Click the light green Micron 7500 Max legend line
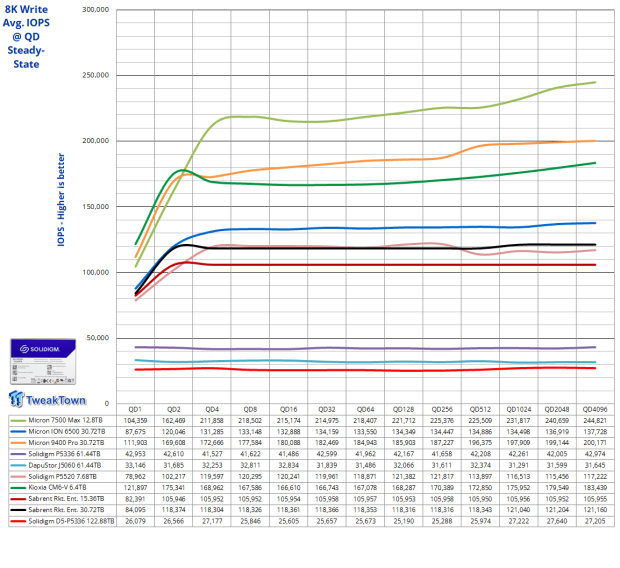This screenshot has width=620, height=568. click(x=19, y=420)
